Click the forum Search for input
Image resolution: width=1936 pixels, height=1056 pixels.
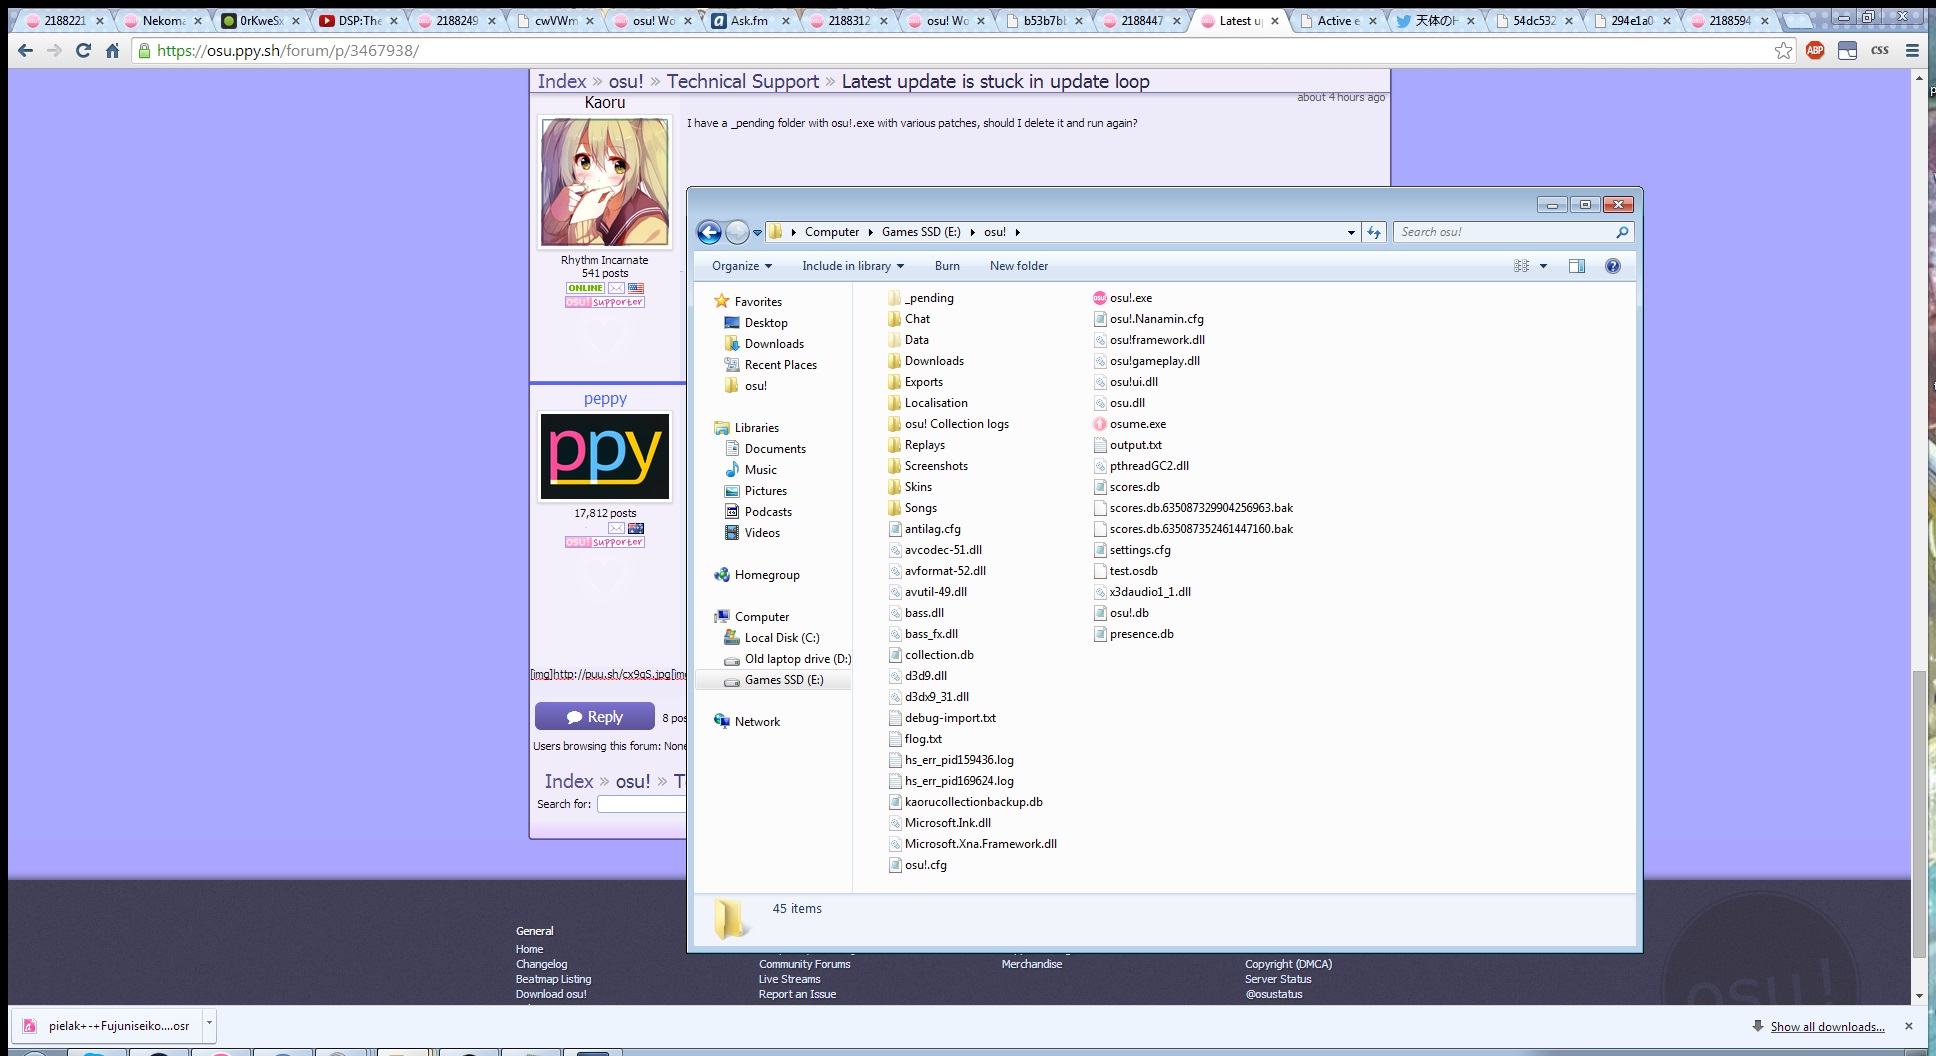(x=641, y=804)
